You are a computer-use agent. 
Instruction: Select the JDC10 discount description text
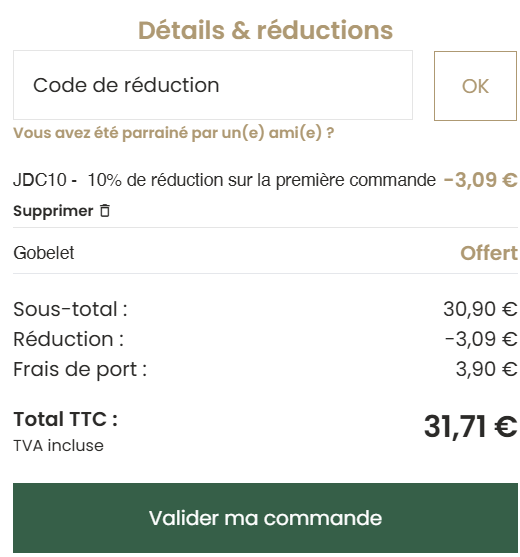[x=224, y=180]
